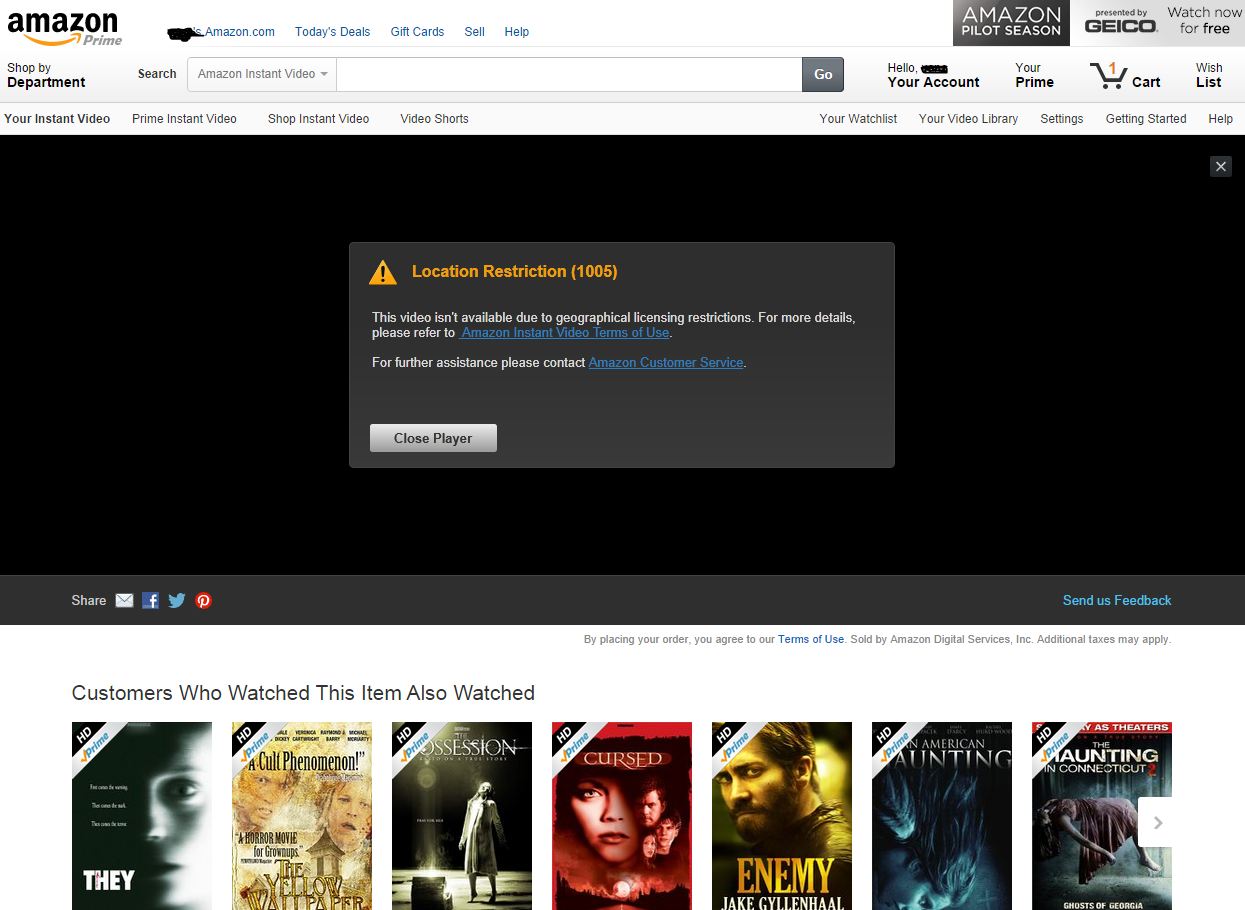The height and width of the screenshot is (910, 1245).
Task: Expand the Amazon Instant Video search dropdown
Action: click(x=262, y=74)
